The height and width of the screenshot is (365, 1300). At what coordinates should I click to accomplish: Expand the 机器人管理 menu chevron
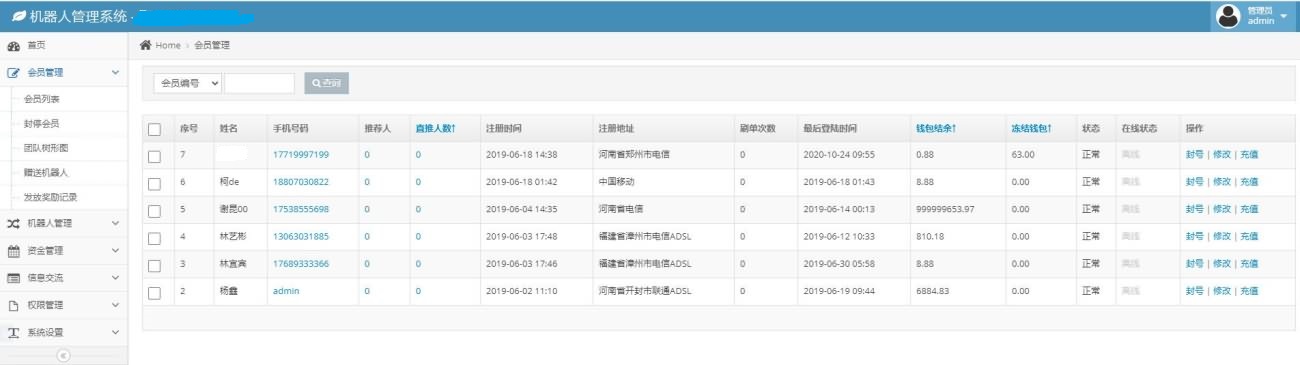pos(115,223)
